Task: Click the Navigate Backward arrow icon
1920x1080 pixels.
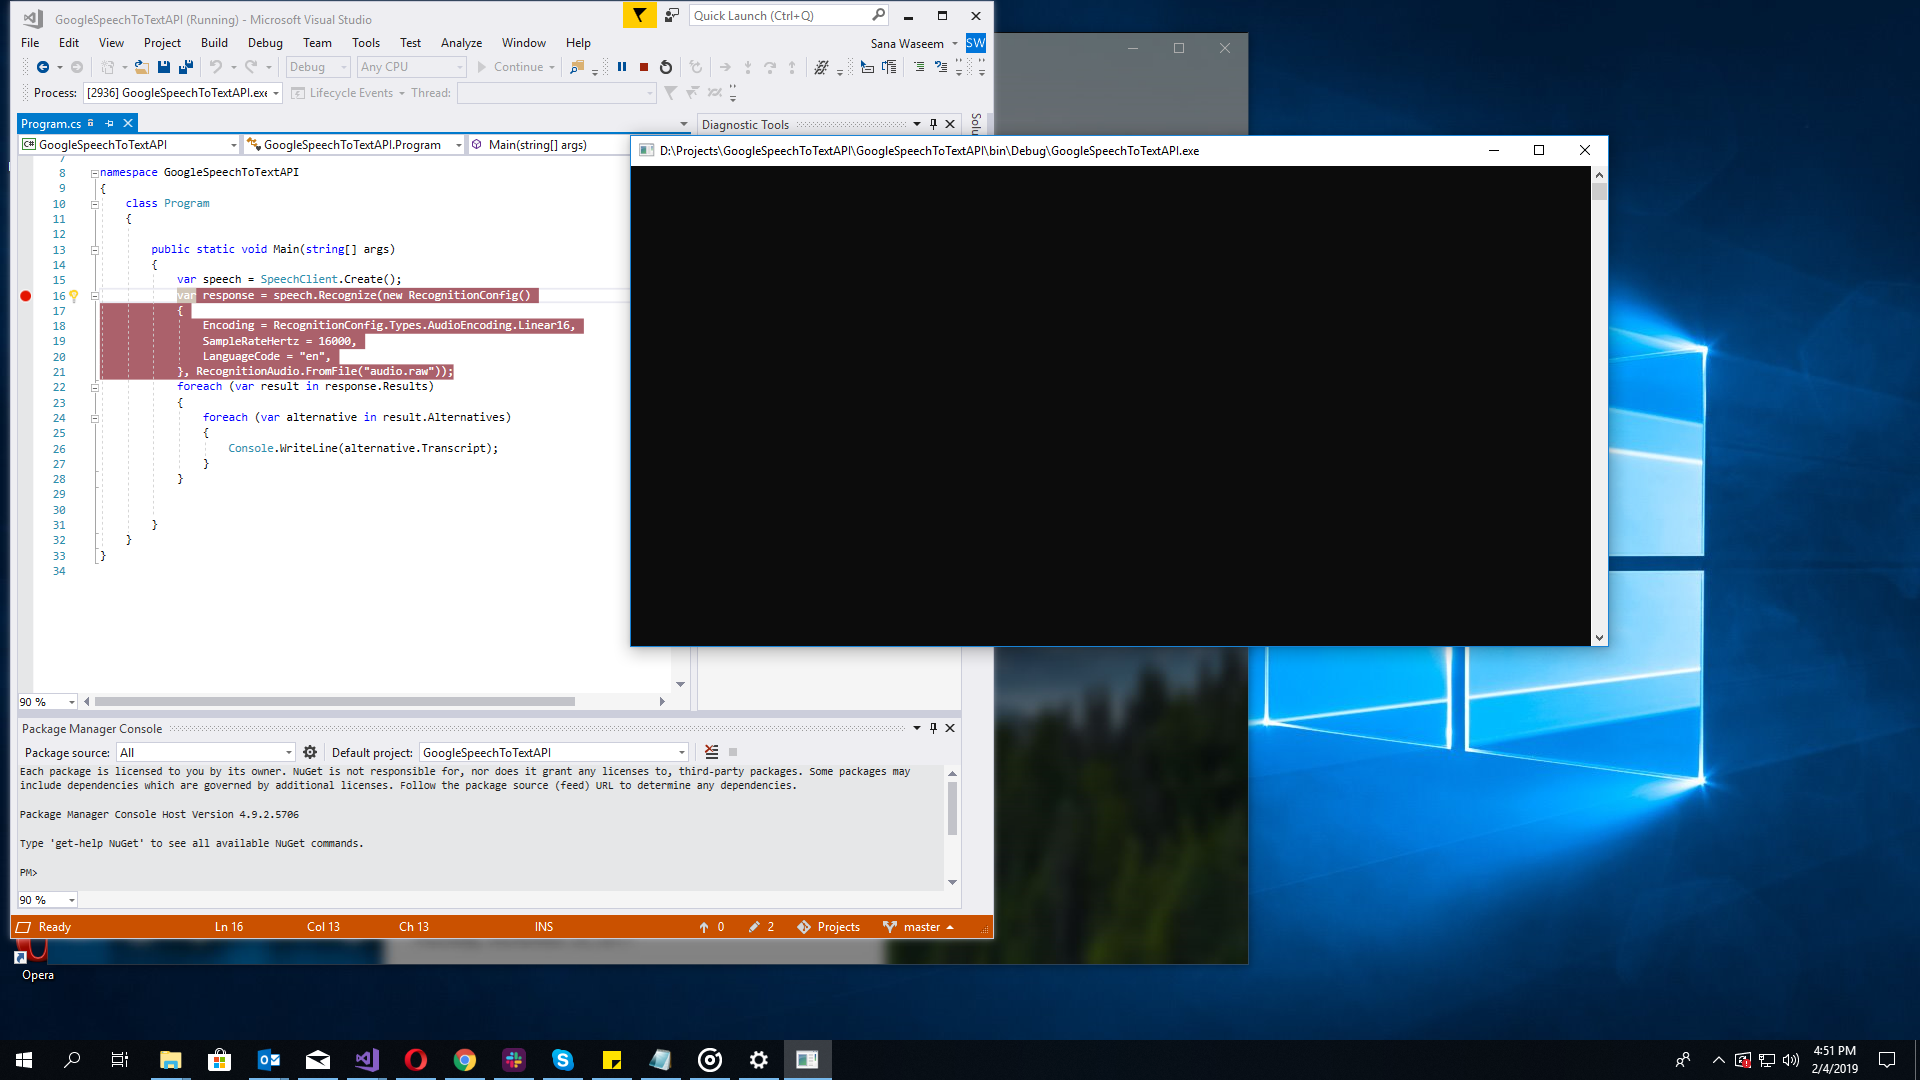Action: (42, 67)
